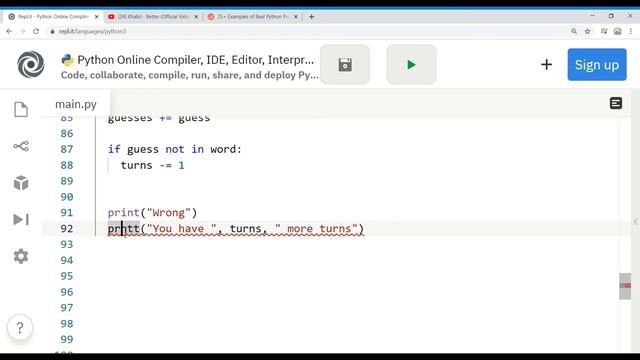This screenshot has height=360, width=640.
Task: Click the site lock icon in address bar
Action: [x=52, y=31]
